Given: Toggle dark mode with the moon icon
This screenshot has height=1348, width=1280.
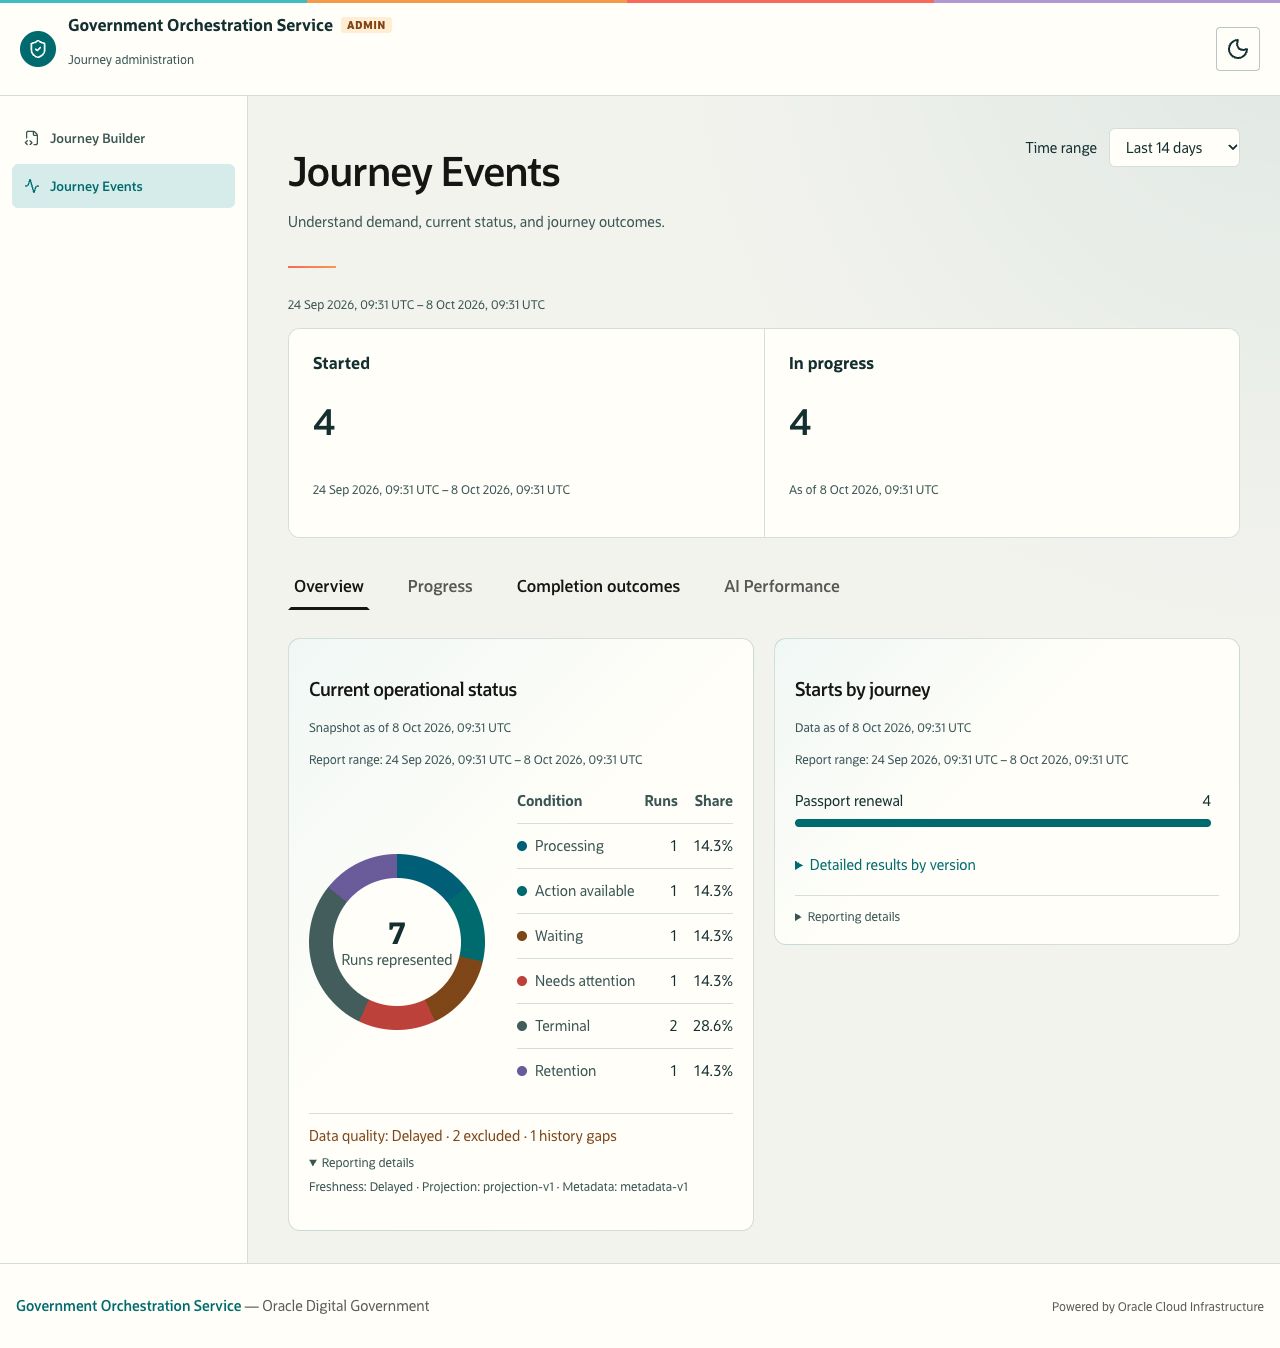Looking at the screenshot, I should 1237,49.
